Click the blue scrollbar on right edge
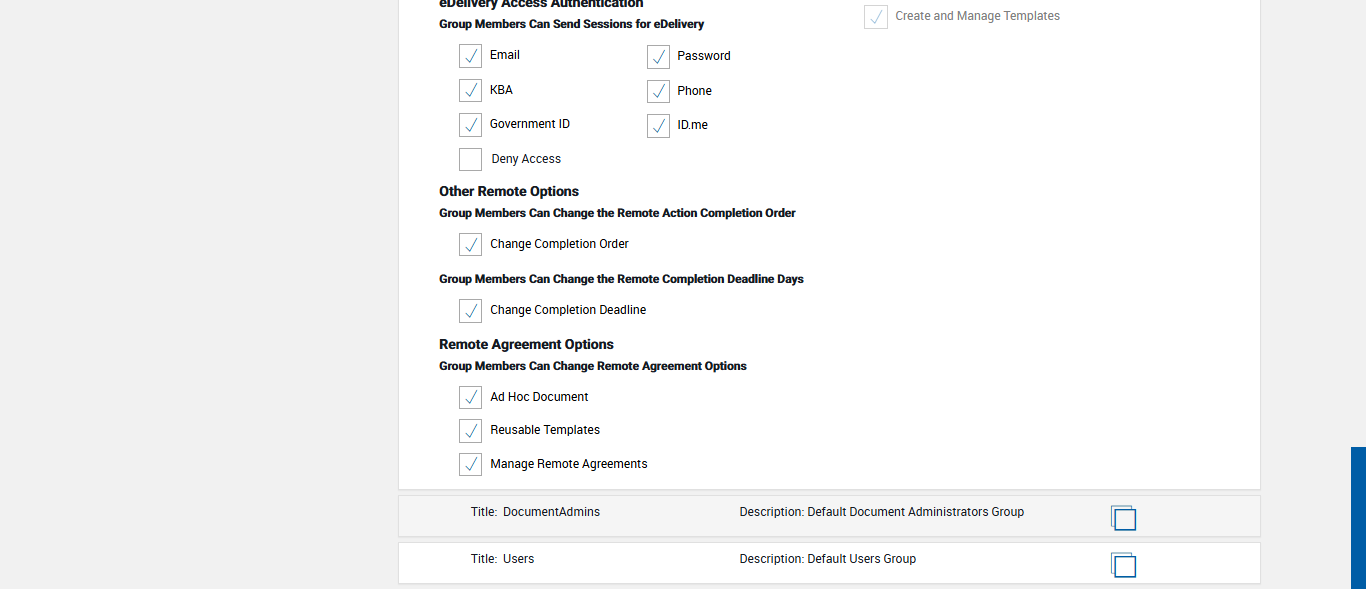The width and height of the screenshot is (1366, 589). point(1358,517)
